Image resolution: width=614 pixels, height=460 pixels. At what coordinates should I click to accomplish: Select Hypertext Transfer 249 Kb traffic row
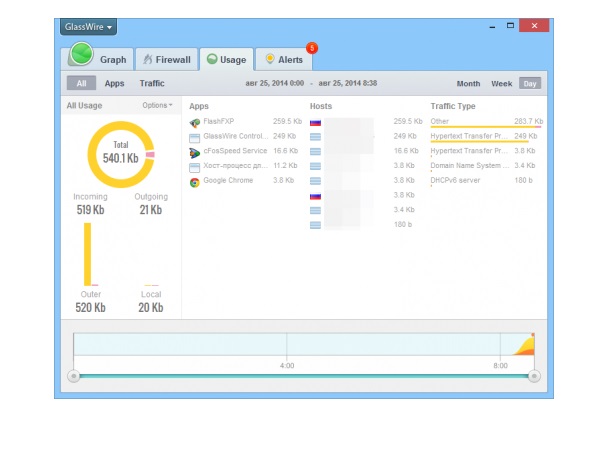[487, 137]
